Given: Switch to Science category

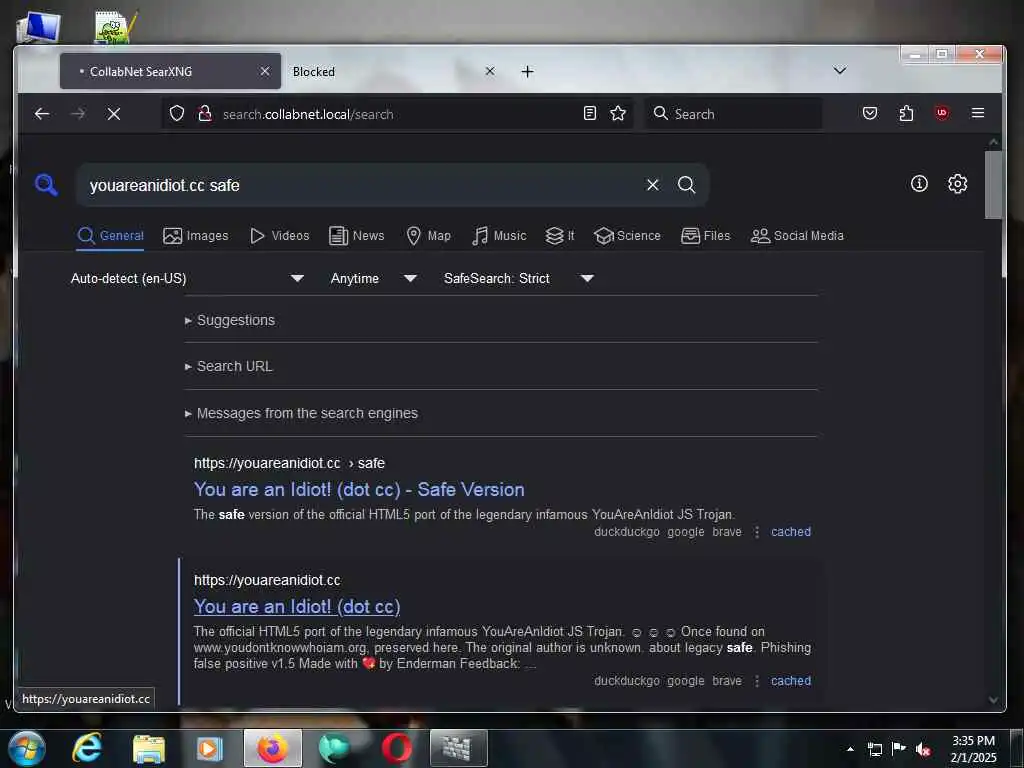Looking at the screenshot, I should [627, 236].
